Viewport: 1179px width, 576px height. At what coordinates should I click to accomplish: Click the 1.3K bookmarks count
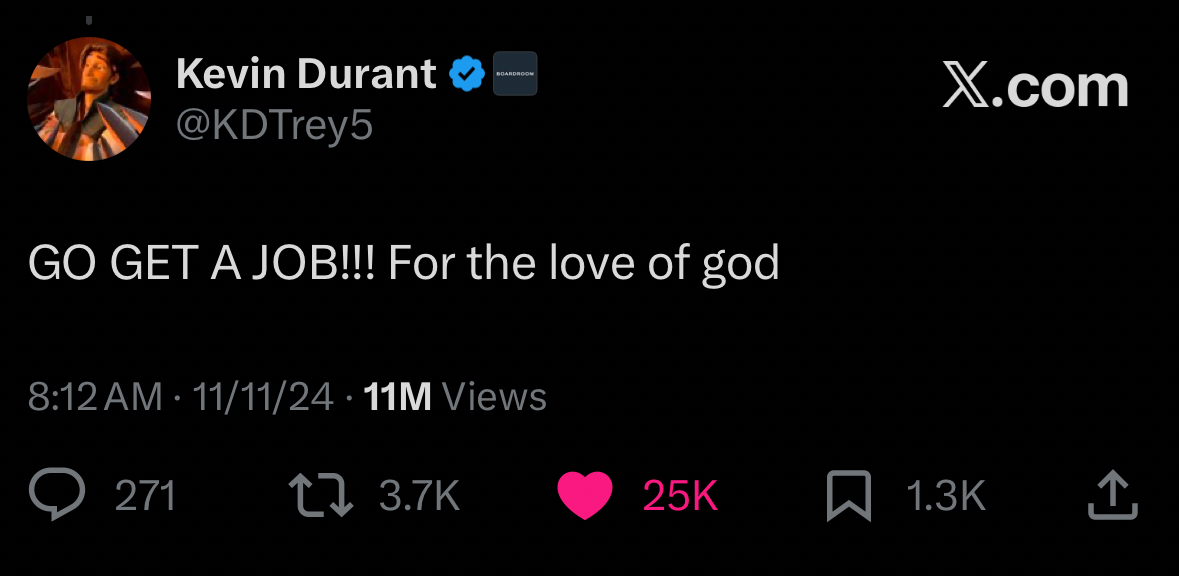[945, 496]
